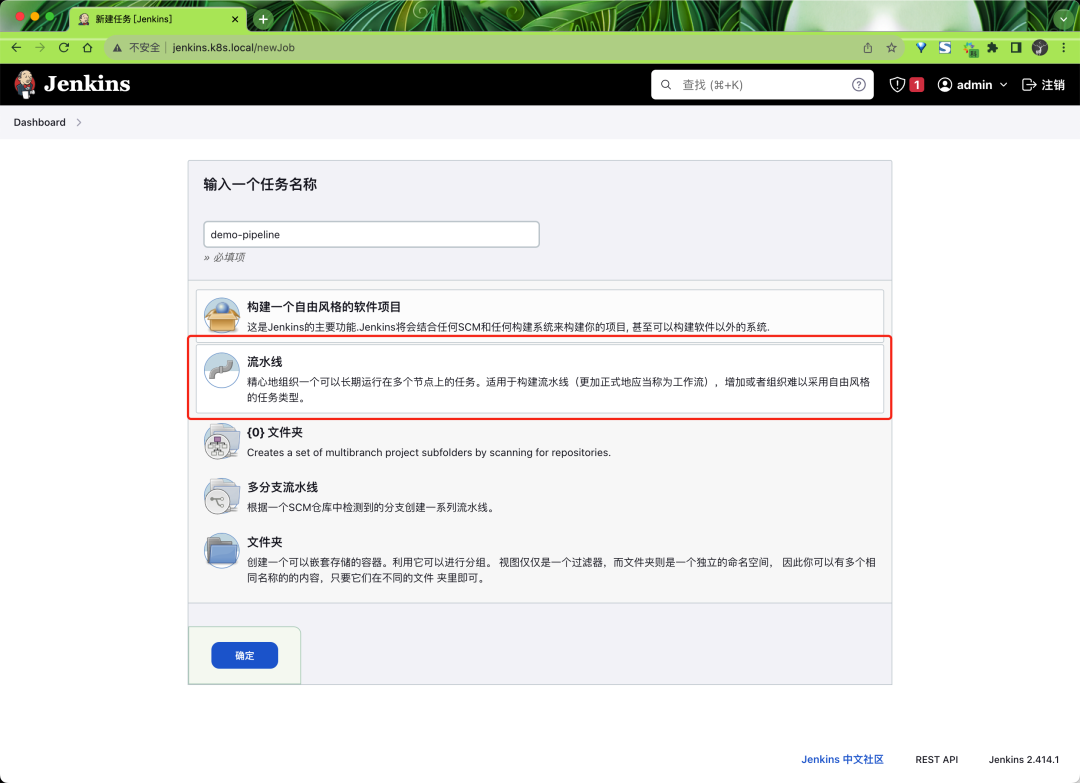The height and width of the screenshot is (783, 1080).
Task: Click the 多分支流水线 description starting with 根据一个SCM仓库
Action: pos(371,508)
